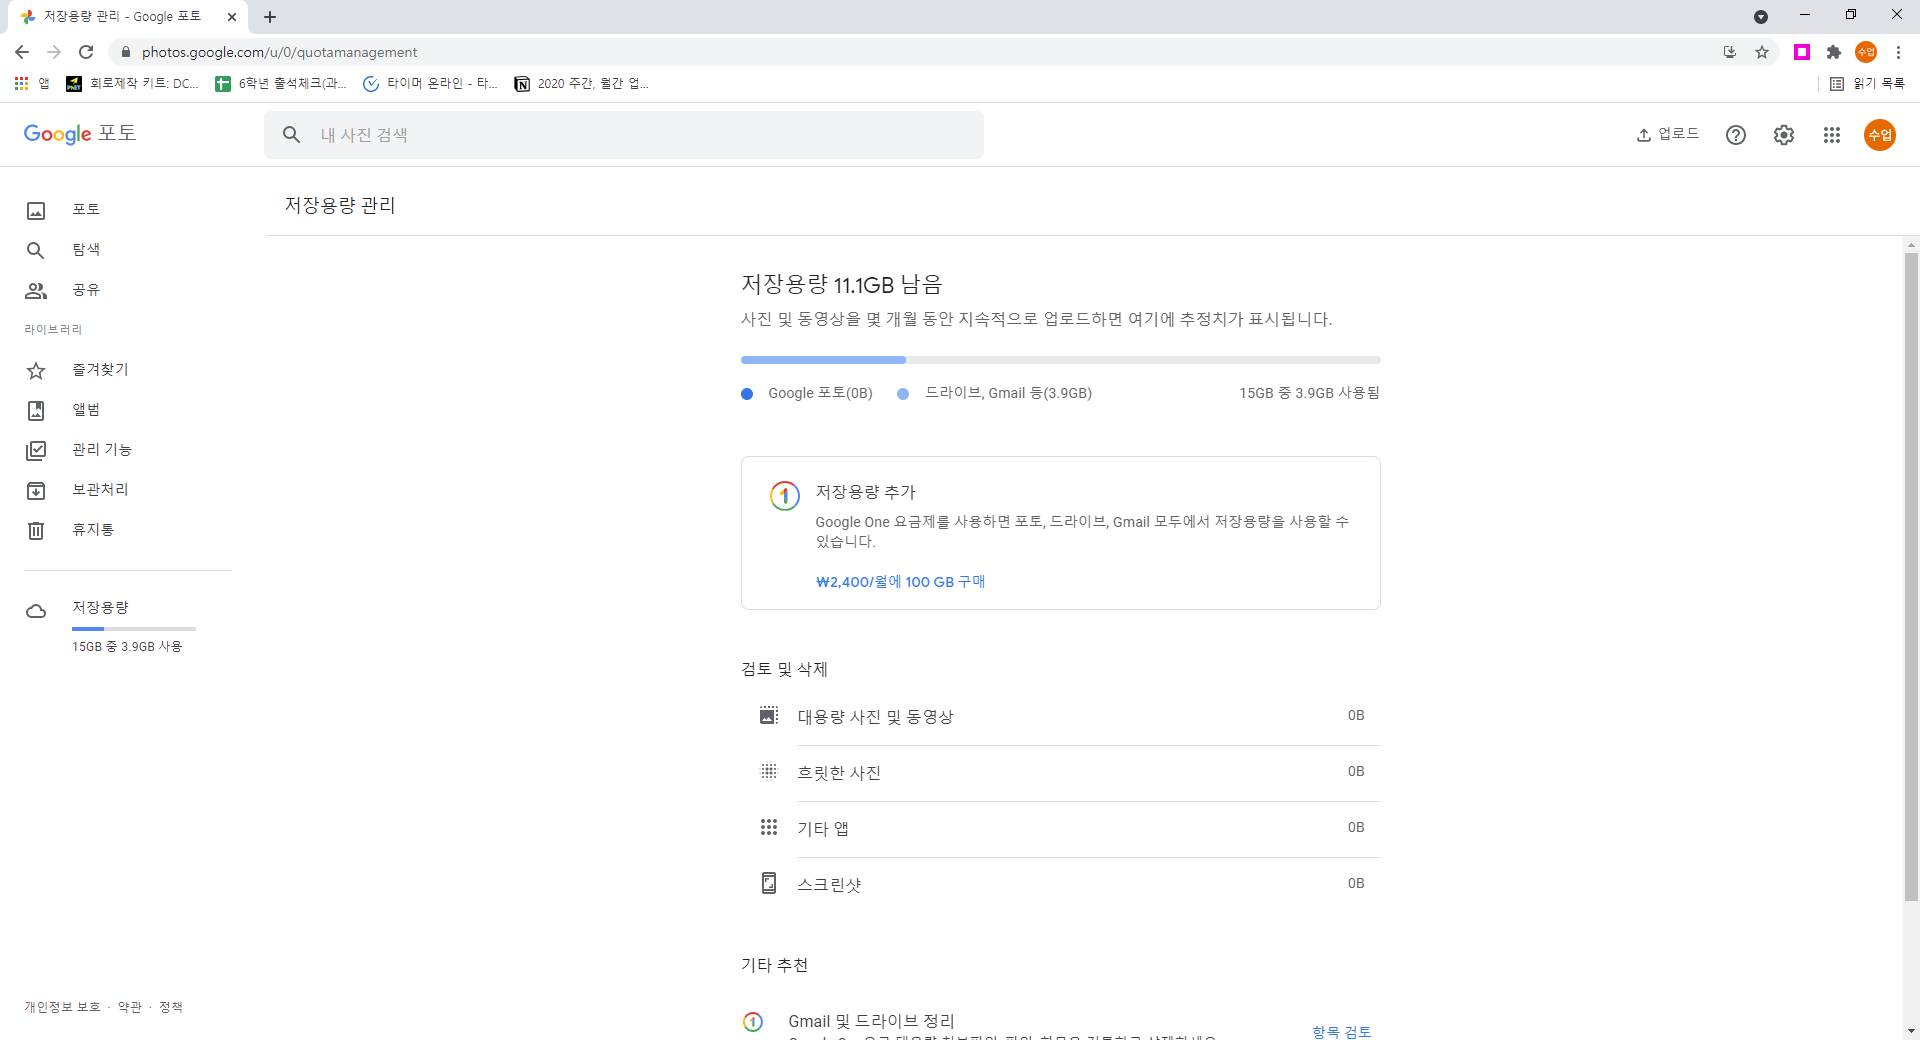The height and width of the screenshot is (1040, 1920).
Task: Click the 개인정보 보호 footer link
Action: 62,1007
